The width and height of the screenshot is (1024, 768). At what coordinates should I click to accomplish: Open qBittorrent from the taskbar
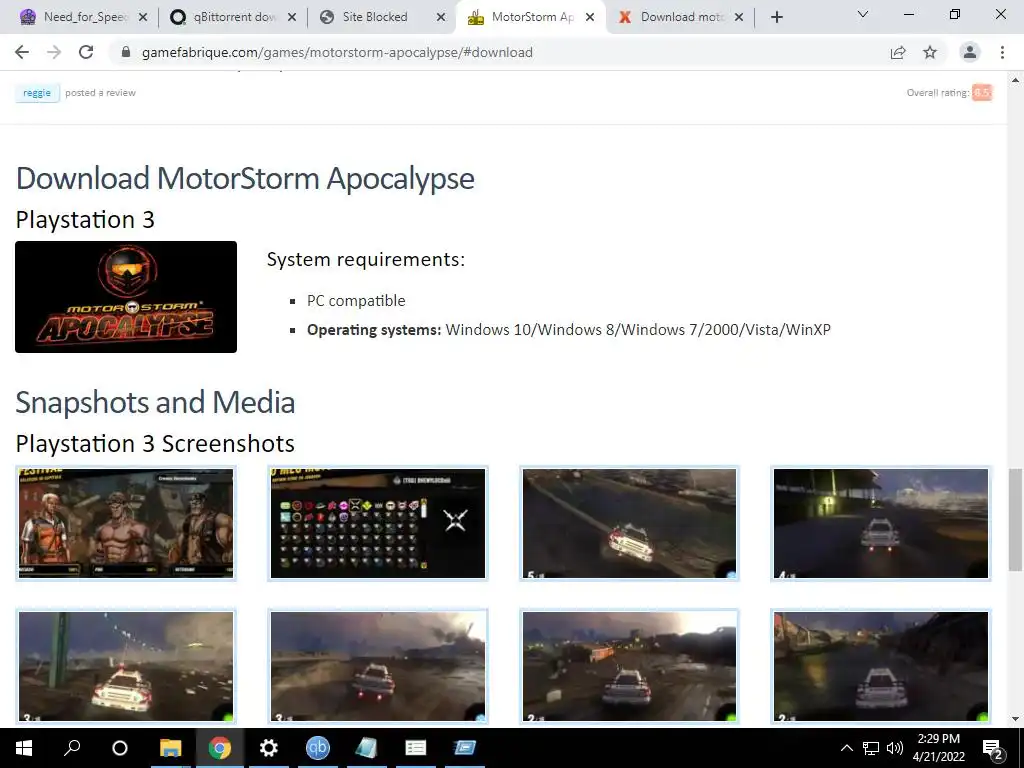coord(318,748)
